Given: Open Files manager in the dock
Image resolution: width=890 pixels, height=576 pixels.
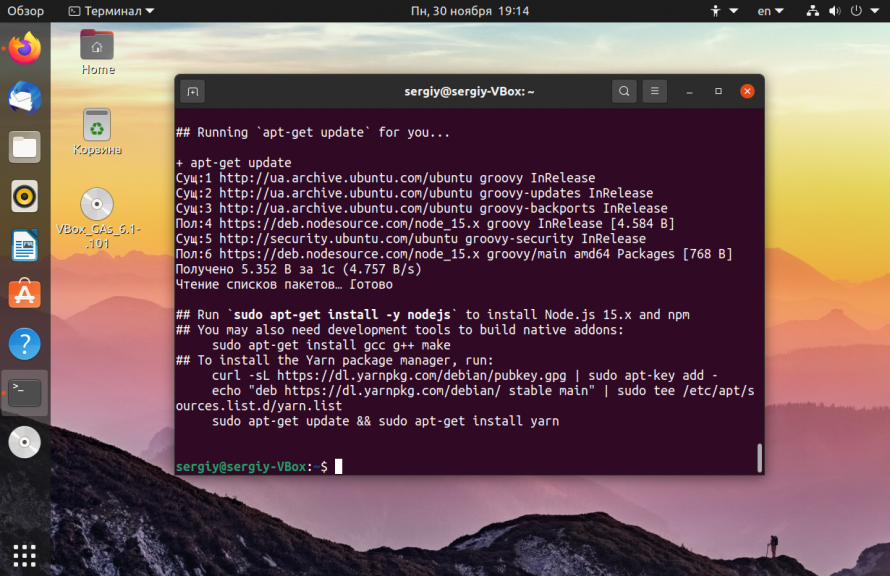Looking at the screenshot, I should click(24, 148).
